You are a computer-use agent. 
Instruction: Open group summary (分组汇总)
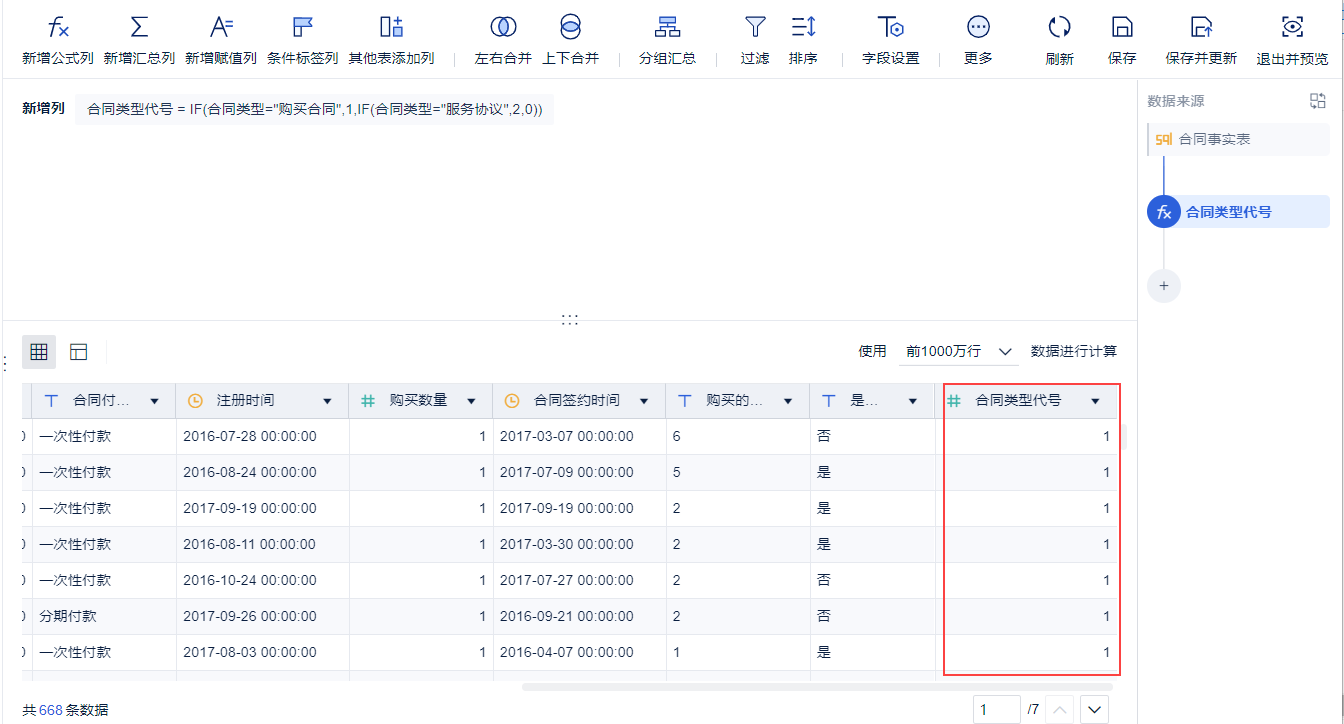pyautogui.click(x=667, y=40)
